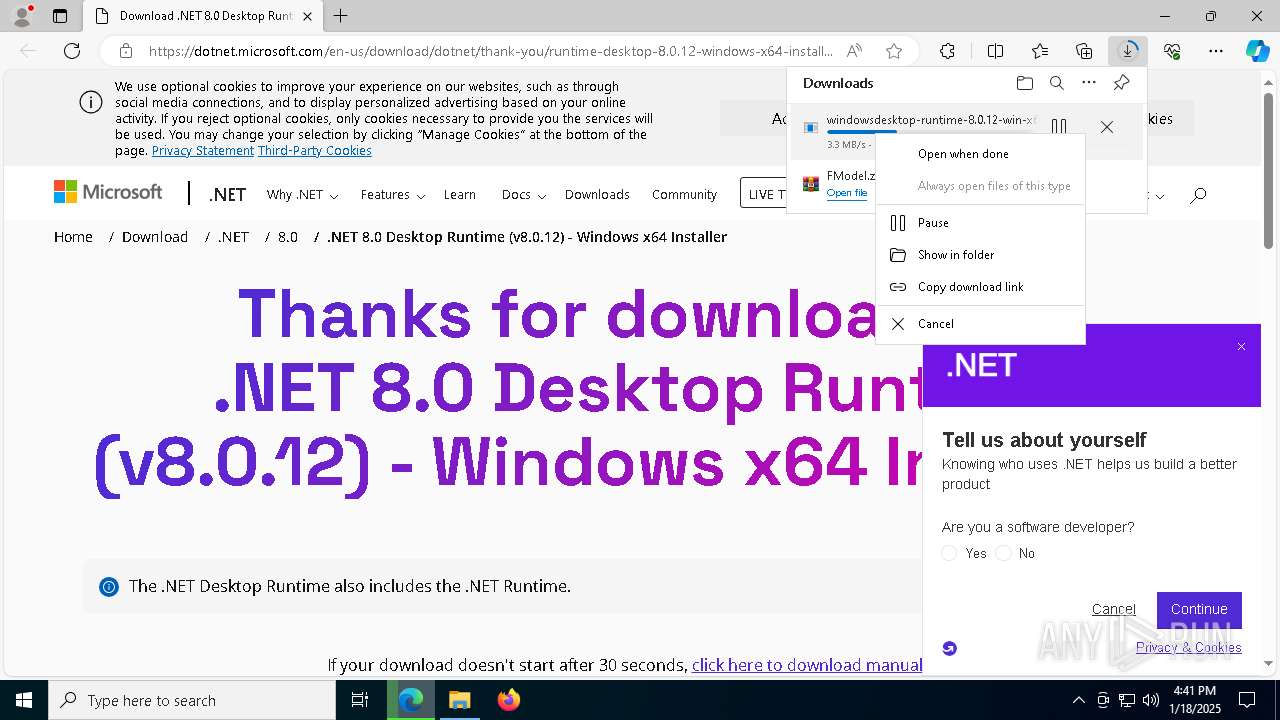Launch Firefox from taskbar
Image resolution: width=1280 pixels, height=720 pixels.
coord(508,700)
